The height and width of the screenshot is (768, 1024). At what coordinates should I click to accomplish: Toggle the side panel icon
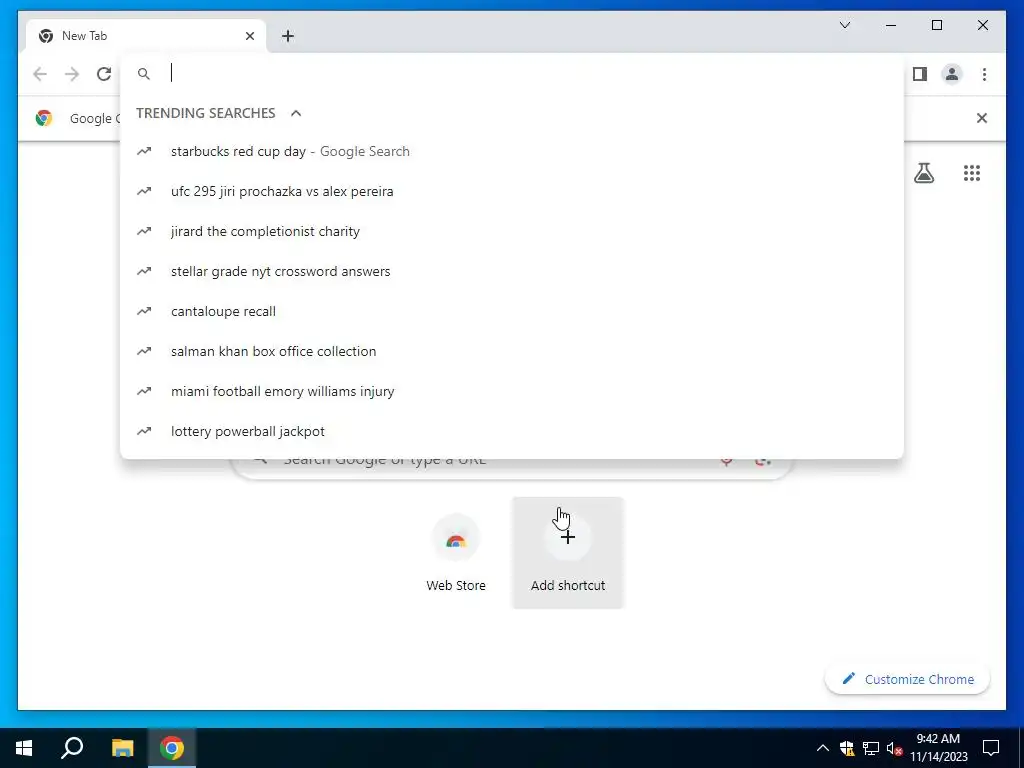click(x=920, y=74)
